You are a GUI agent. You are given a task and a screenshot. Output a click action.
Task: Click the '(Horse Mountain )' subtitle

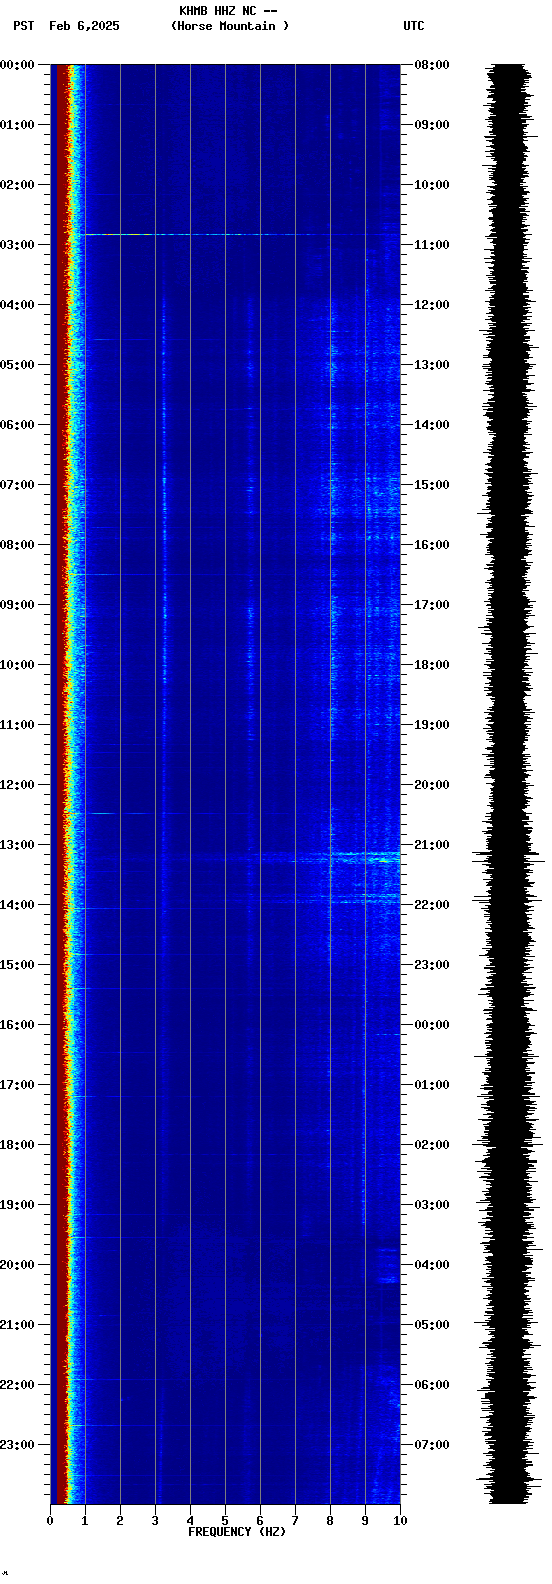point(230,26)
